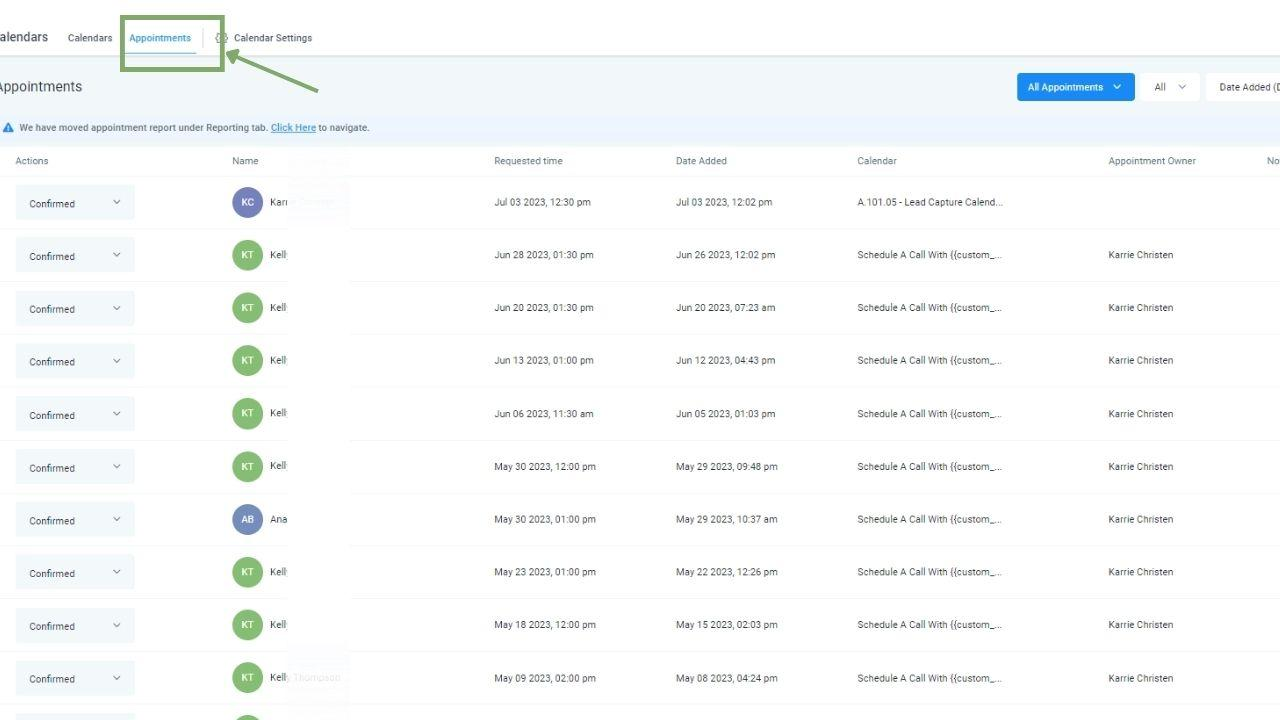
Task: Expand the All Appointments blue dropdown
Action: pyautogui.click(x=1076, y=87)
